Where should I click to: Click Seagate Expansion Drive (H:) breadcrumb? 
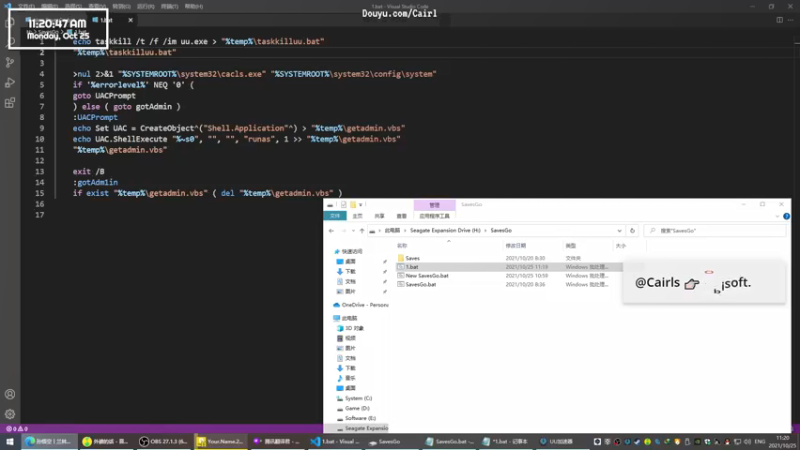(x=445, y=231)
